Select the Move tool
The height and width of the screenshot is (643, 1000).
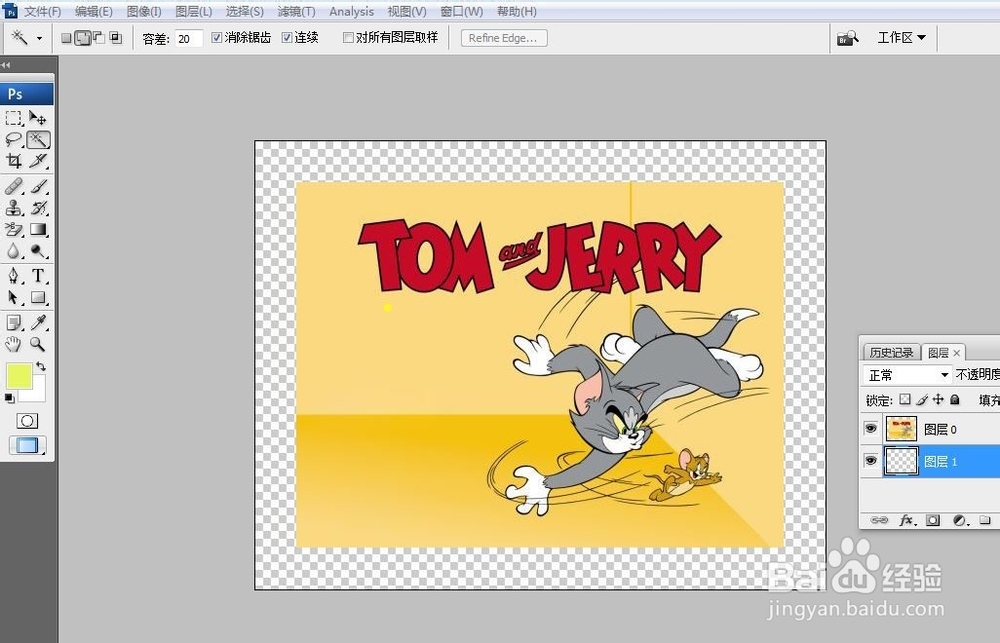click(38, 118)
